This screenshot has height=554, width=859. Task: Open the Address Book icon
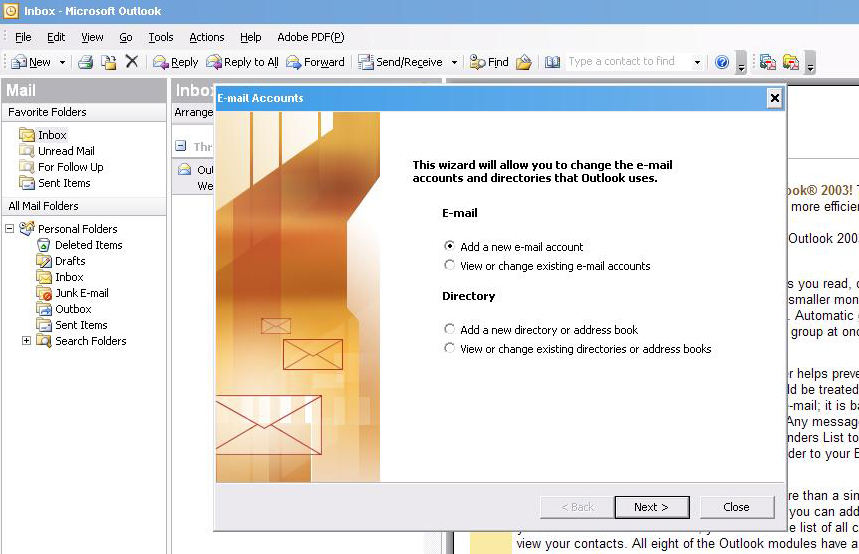click(552, 62)
